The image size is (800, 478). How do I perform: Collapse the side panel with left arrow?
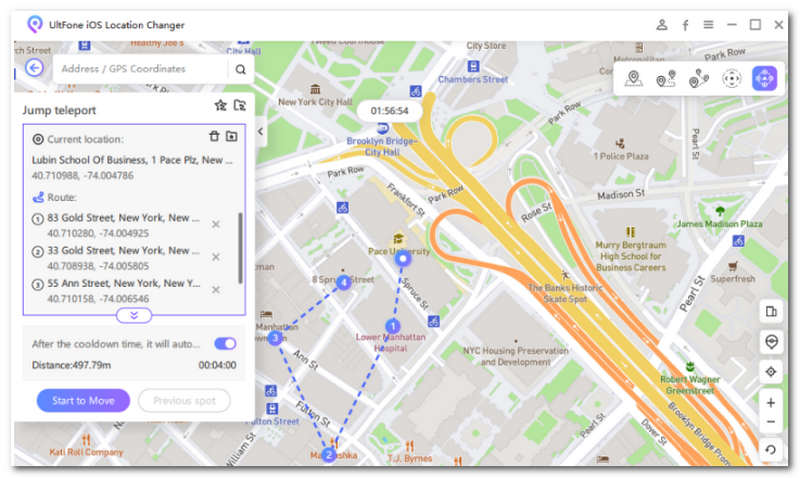260,131
